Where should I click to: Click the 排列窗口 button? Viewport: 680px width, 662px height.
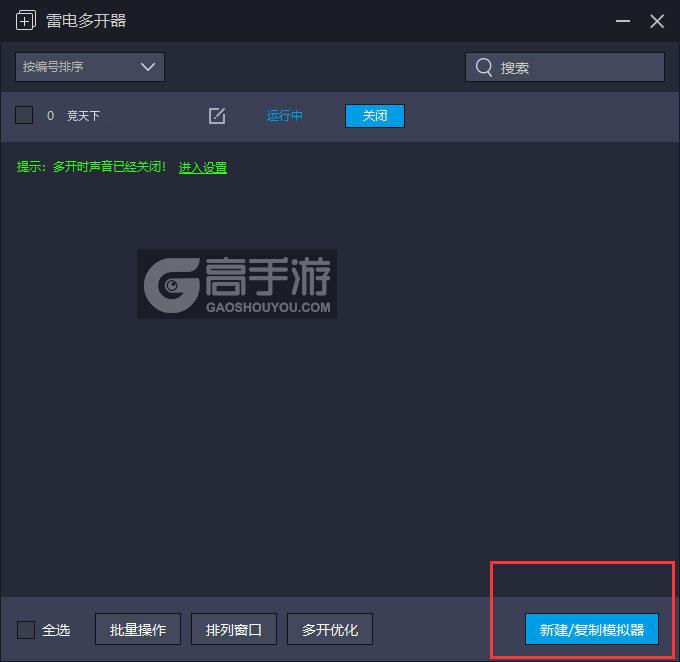pyautogui.click(x=234, y=629)
